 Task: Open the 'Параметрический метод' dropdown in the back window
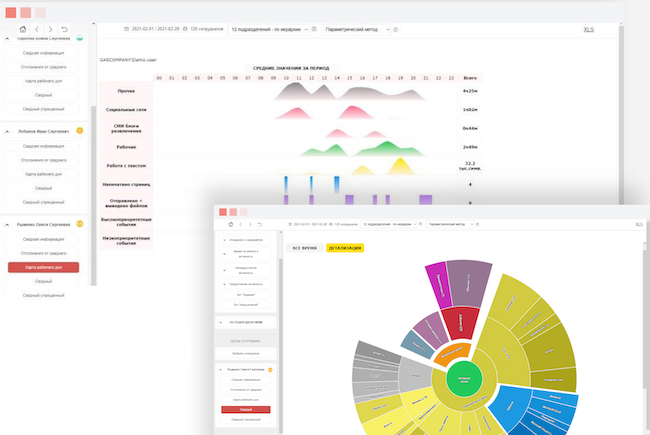tap(356, 29)
